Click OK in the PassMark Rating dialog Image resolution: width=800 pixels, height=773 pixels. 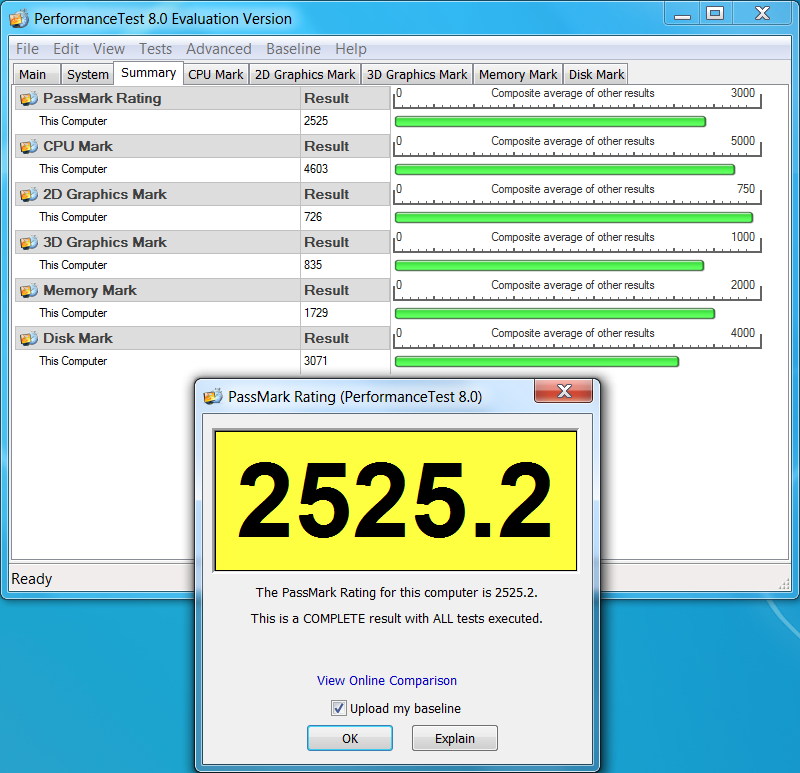click(x=350, y=738)
